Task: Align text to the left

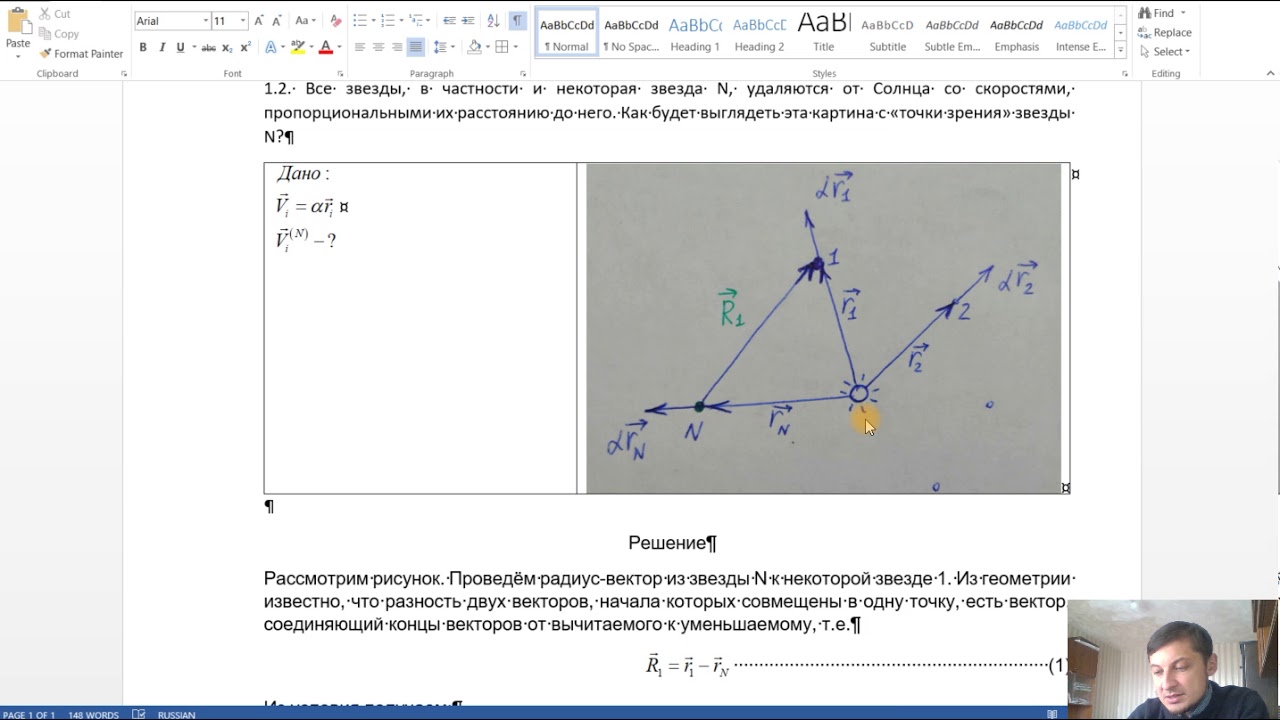Action: coord(359,47)
